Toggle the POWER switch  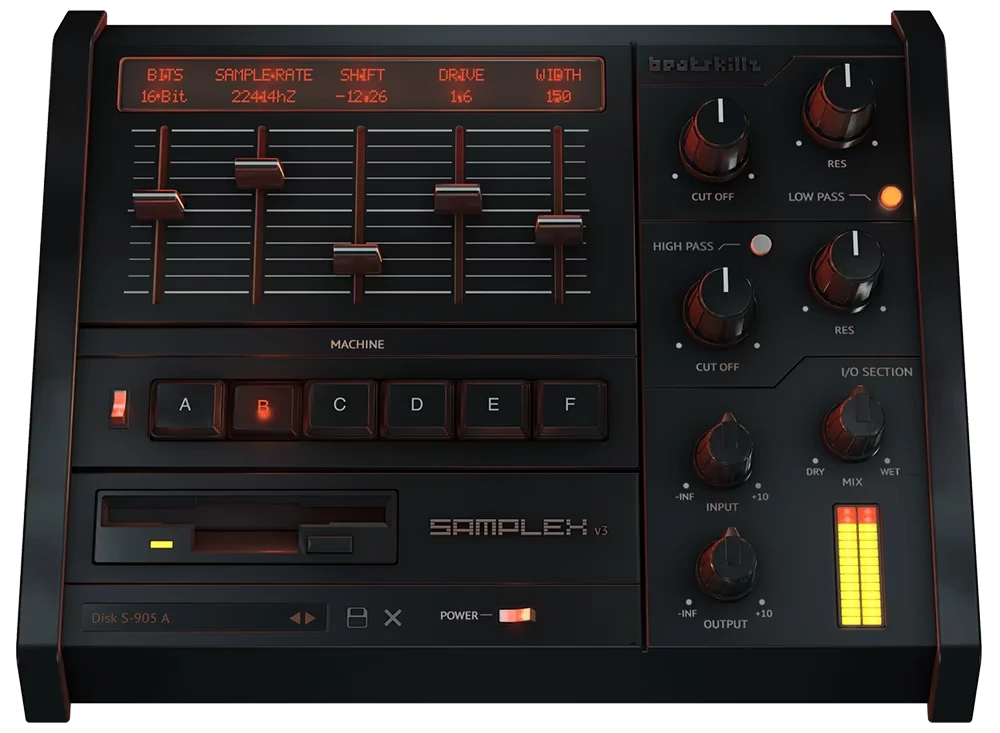pyautogui.click(x=517, y=615)
